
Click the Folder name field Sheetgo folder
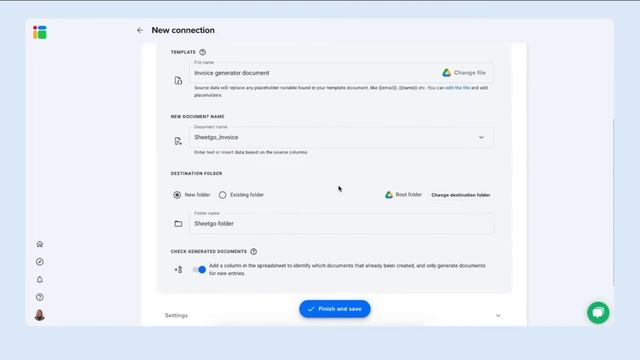click(342, 224)
